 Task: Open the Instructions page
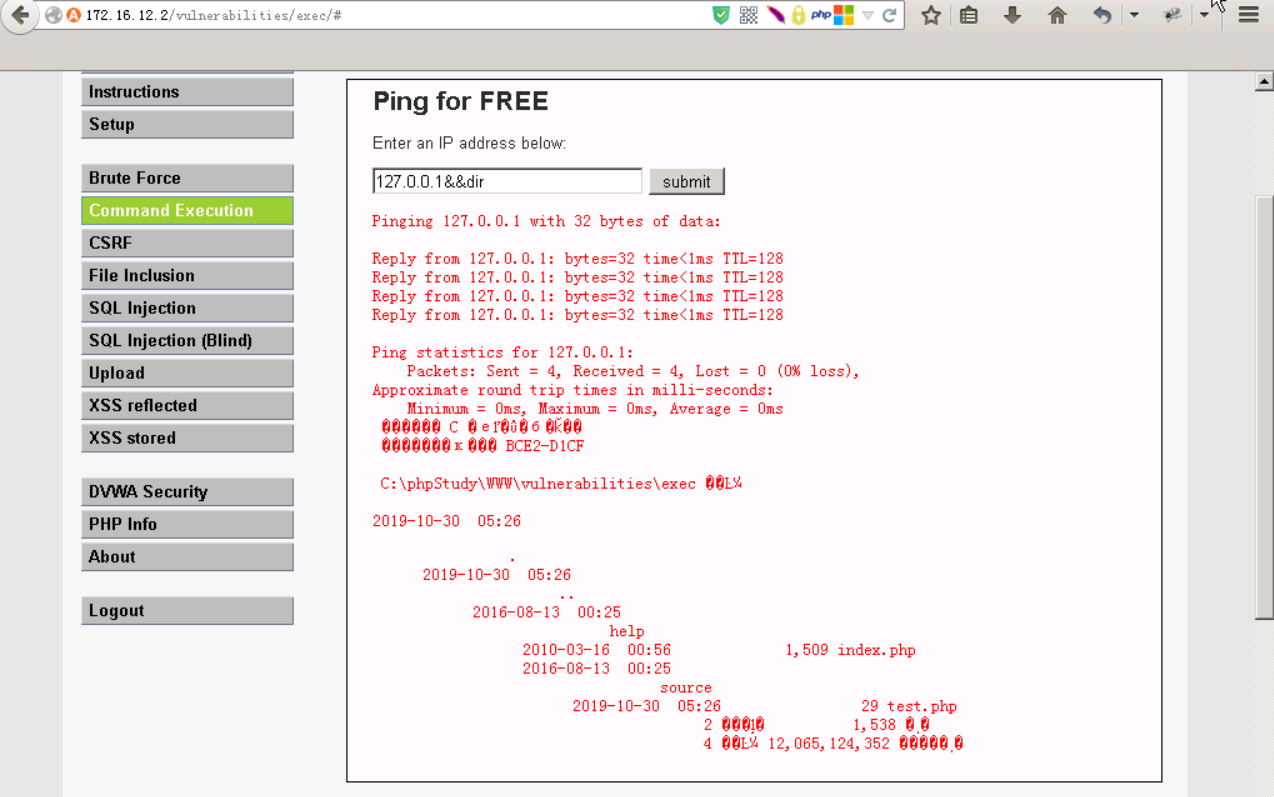coord(187,92)
